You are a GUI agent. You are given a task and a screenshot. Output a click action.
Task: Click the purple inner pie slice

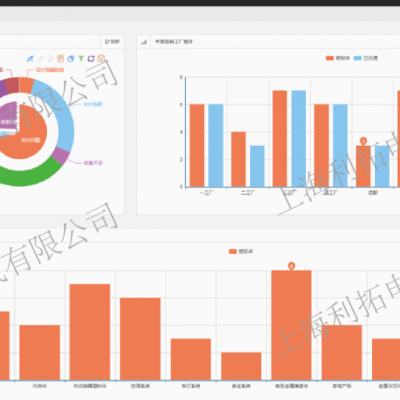tap(9, 115)
